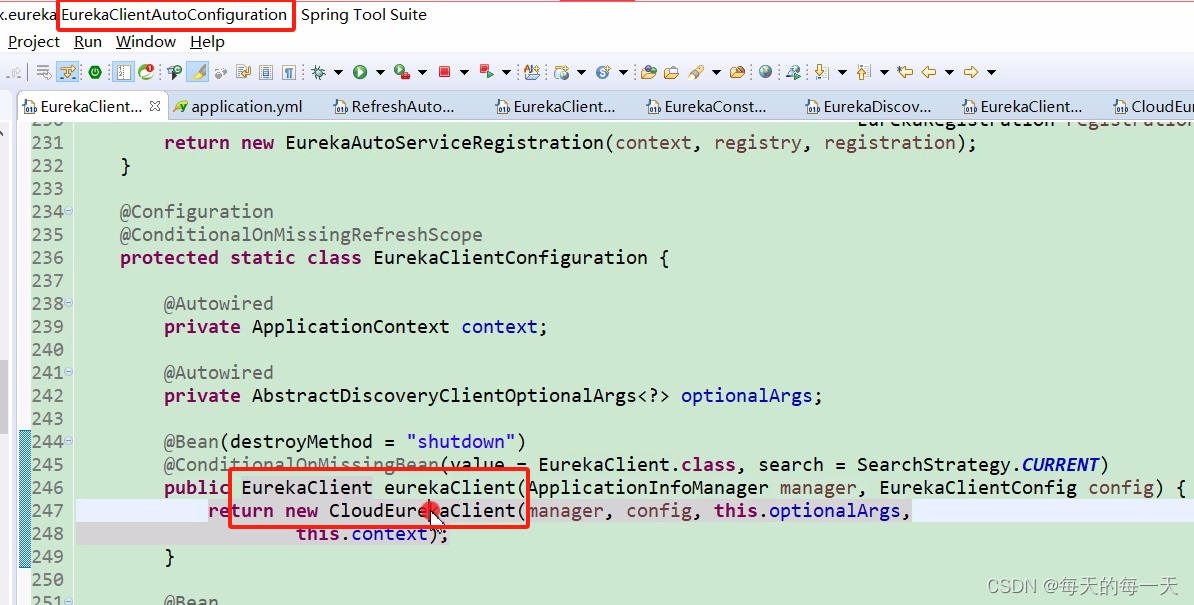Click the Back navigation yellow arrow

pos(929,72)
